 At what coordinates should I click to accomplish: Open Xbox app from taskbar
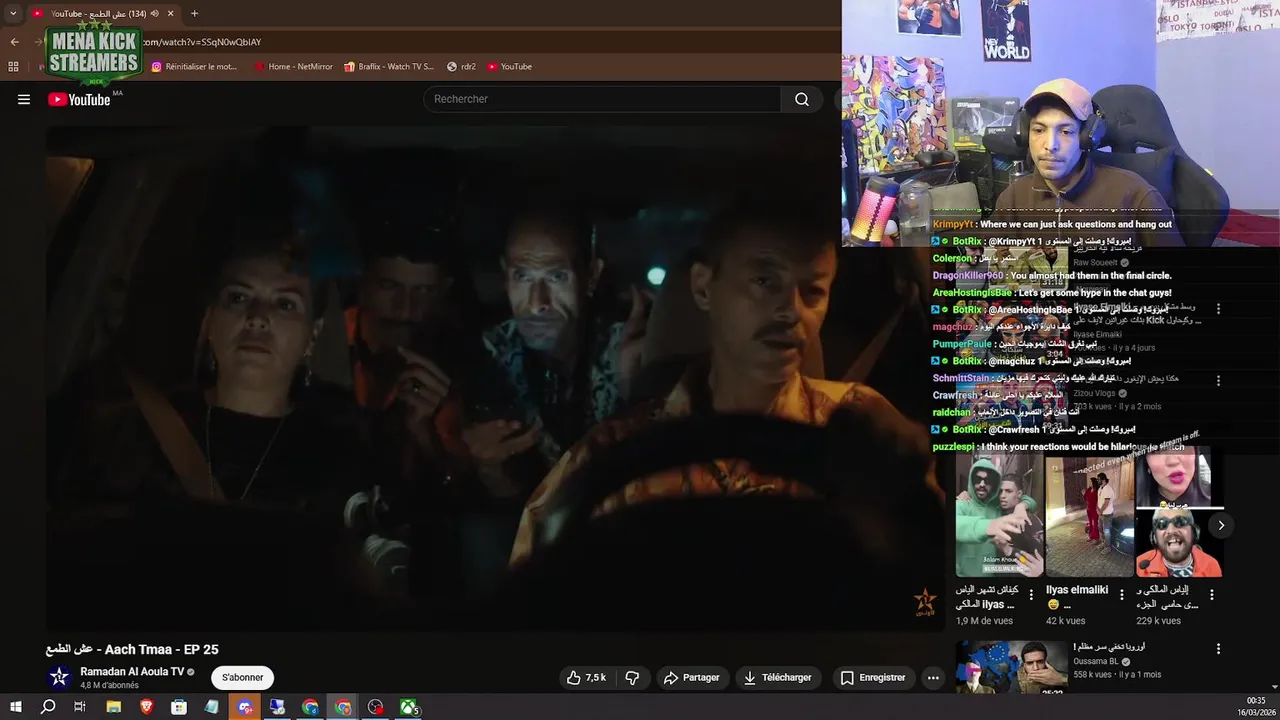click(408, 707)
